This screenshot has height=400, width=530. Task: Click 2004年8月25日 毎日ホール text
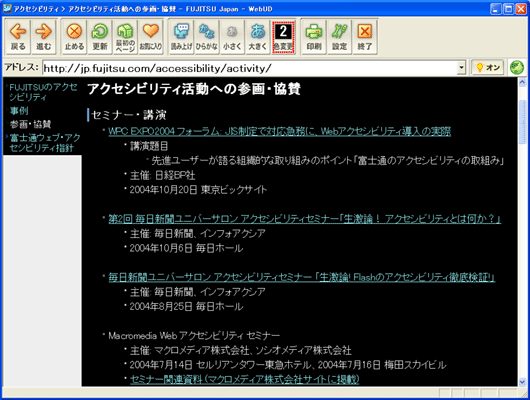pyautogui.click(x=186, y=307)
